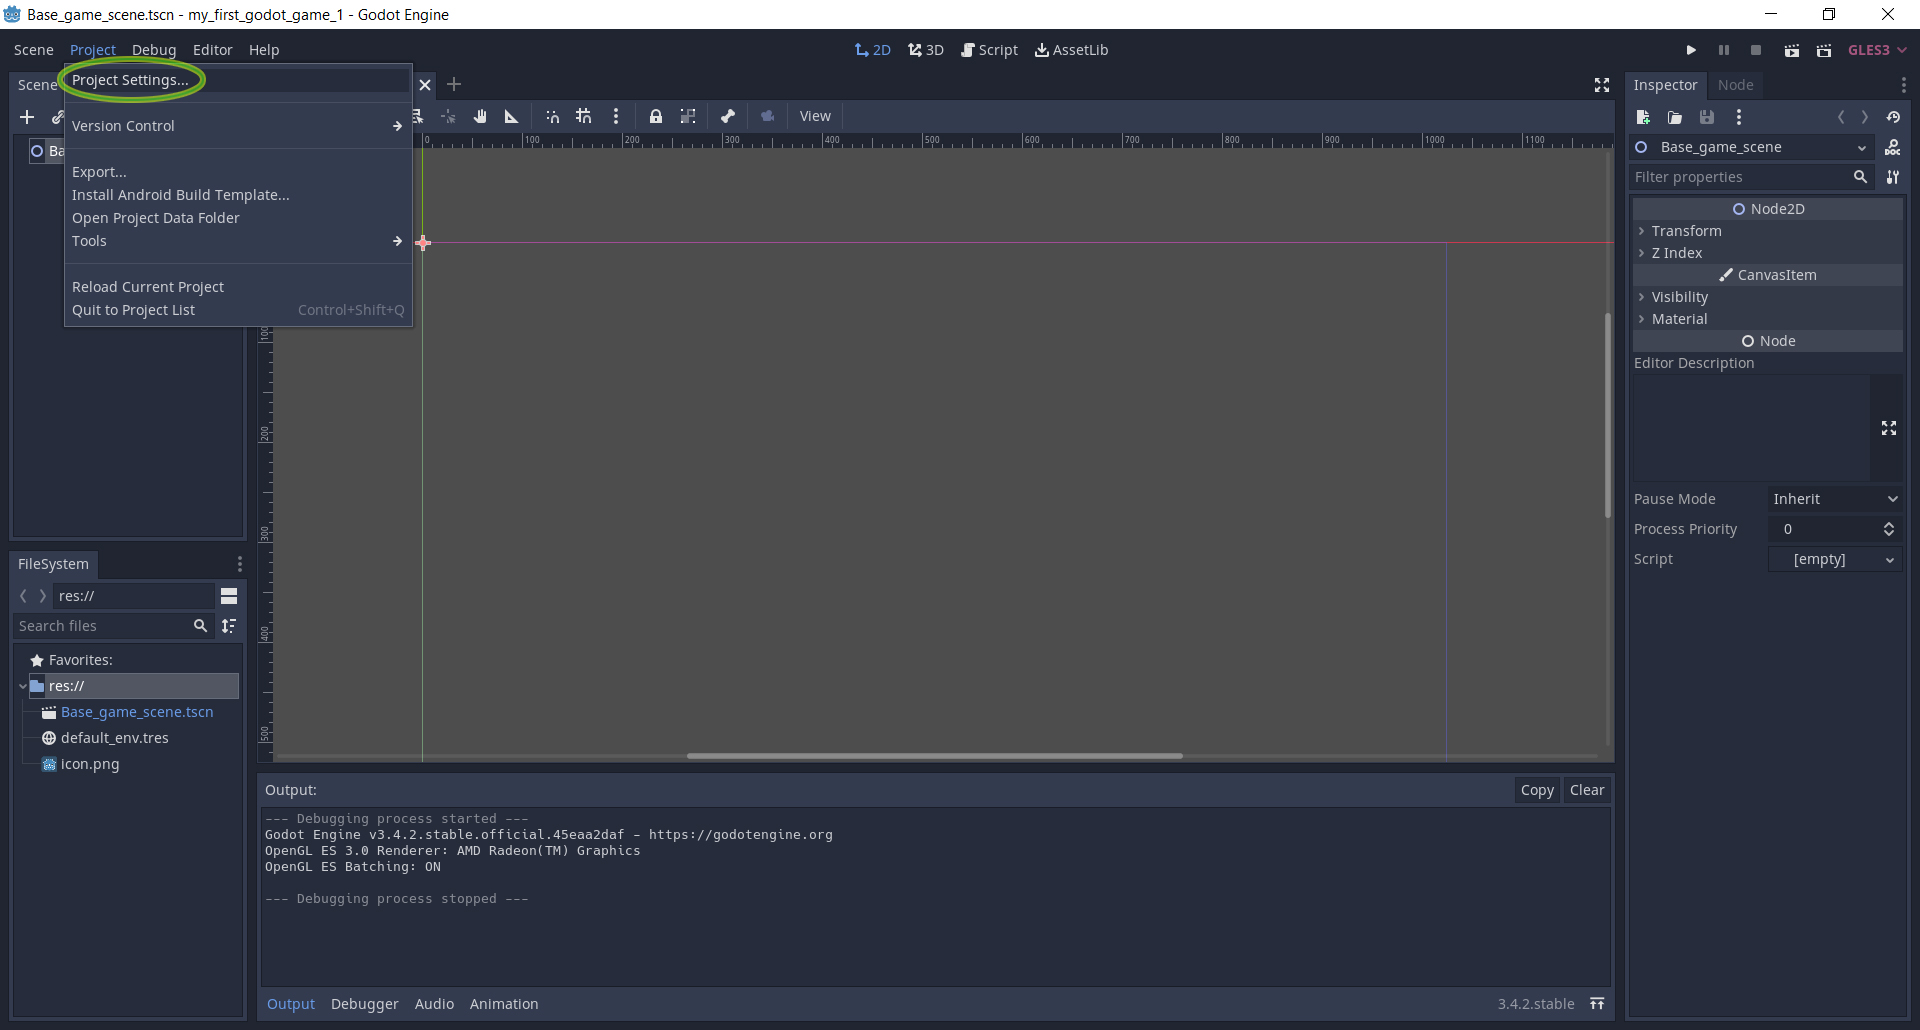Open the Tools submenu
This screenshot has height=1030, width=1920.
[238, 241]
